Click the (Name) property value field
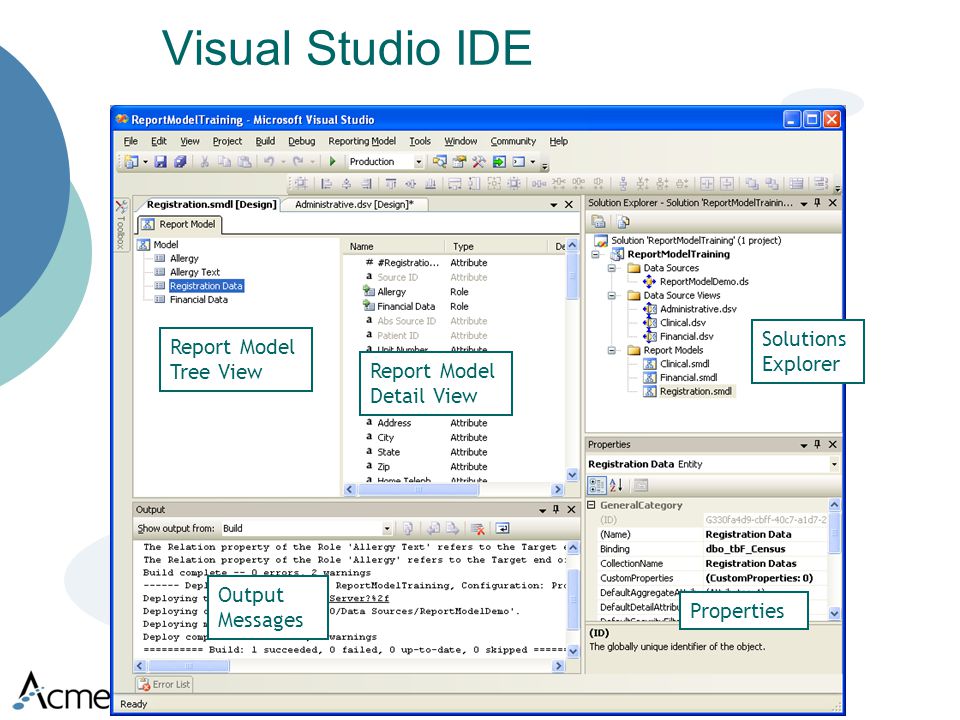The height and width of the screenshot is (720, 960). [766, 534]
